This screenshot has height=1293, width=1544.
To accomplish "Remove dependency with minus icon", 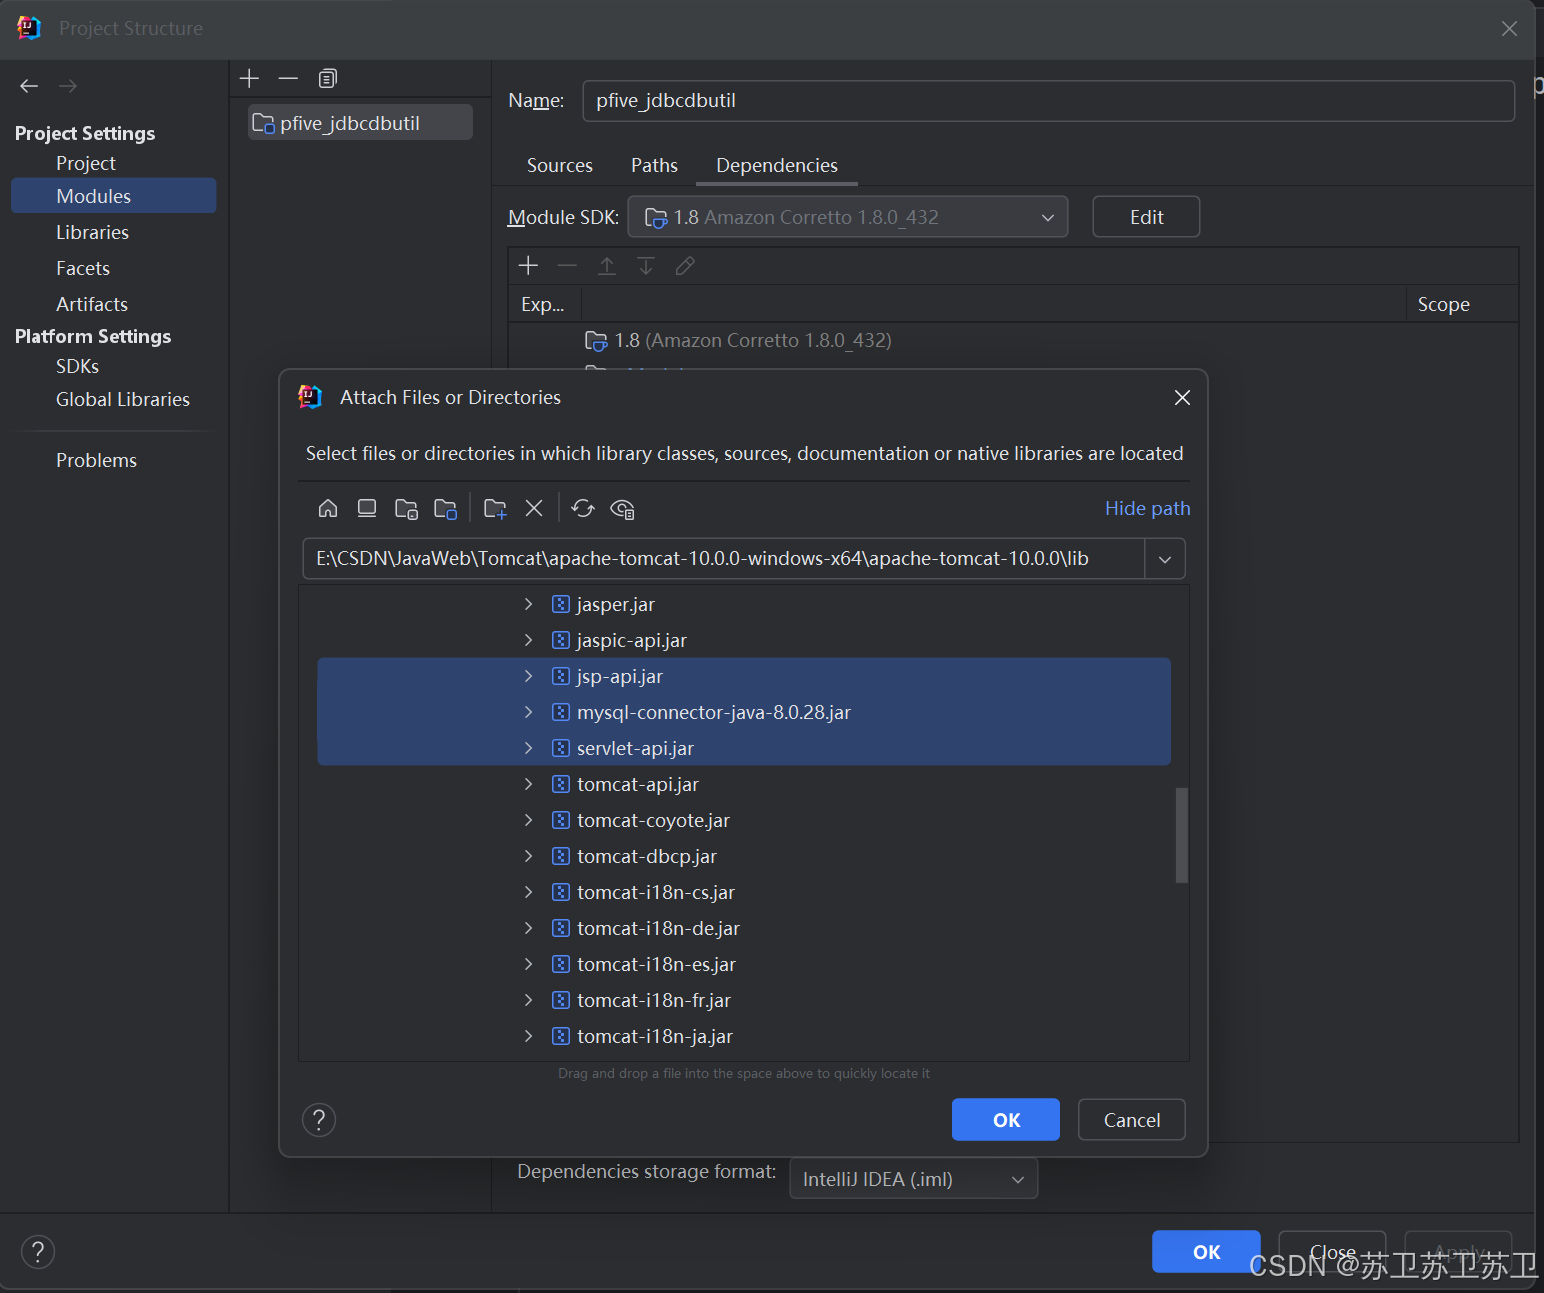I will tap(567, 265).
